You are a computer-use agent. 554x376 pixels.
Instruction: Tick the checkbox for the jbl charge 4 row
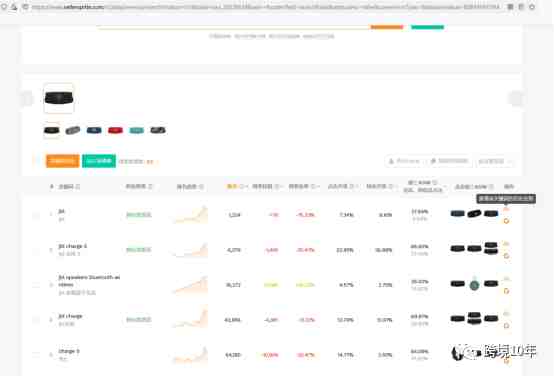[x=36, y=250]
